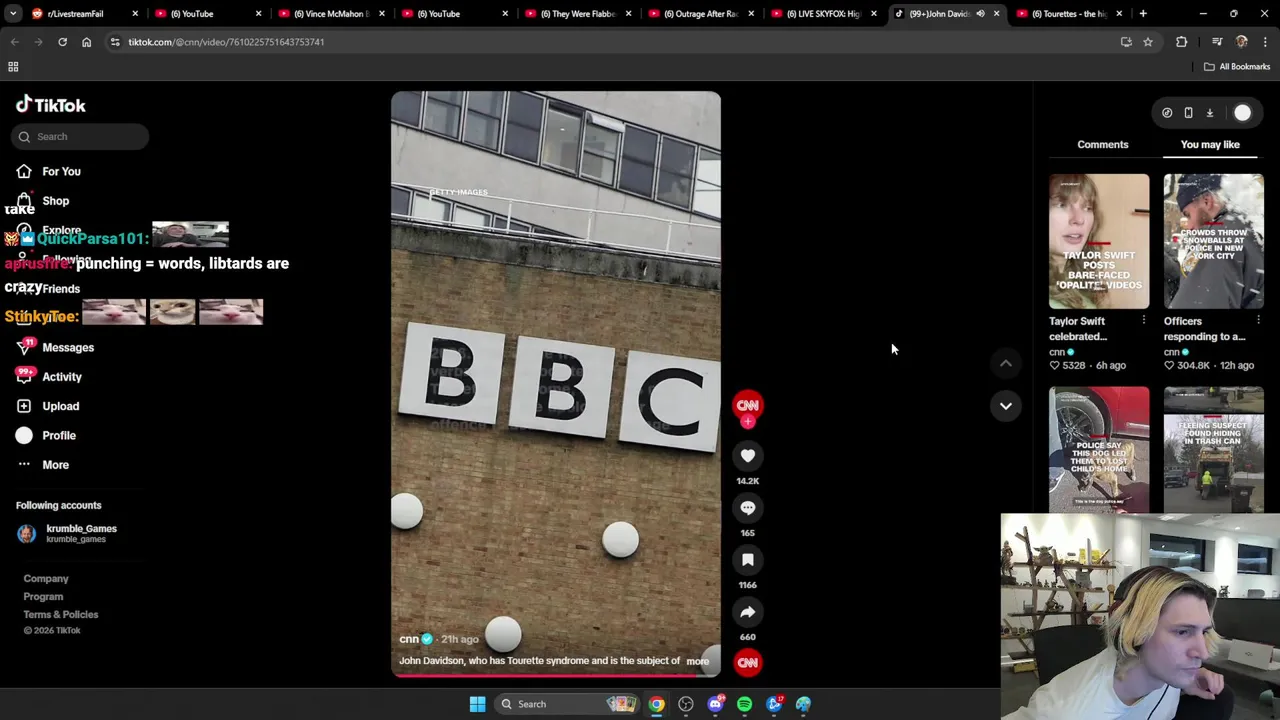Open the Windows Start menu
Image resolution: width=1280 pixels, height=720 pixels.
pos(477,704)
